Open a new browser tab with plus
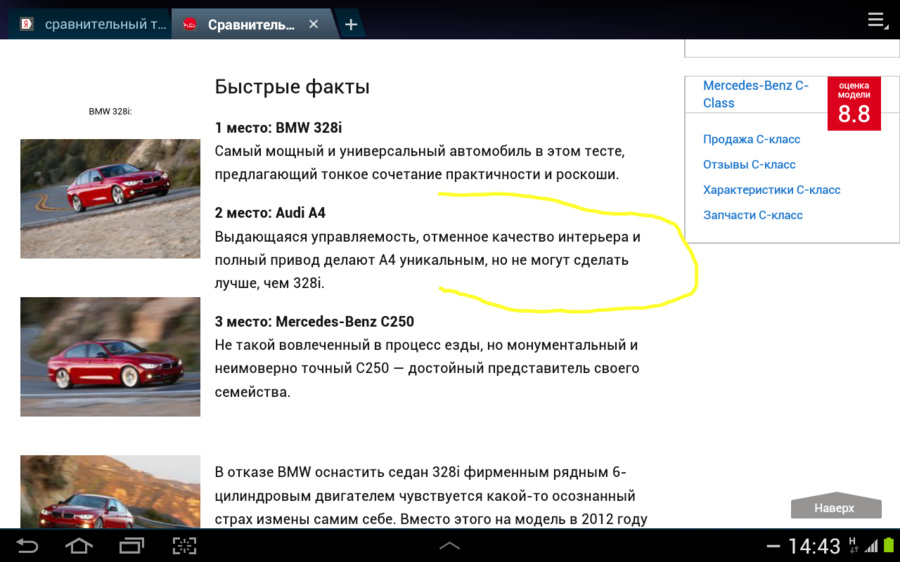900x562 pixels. (x=351, y=25)
